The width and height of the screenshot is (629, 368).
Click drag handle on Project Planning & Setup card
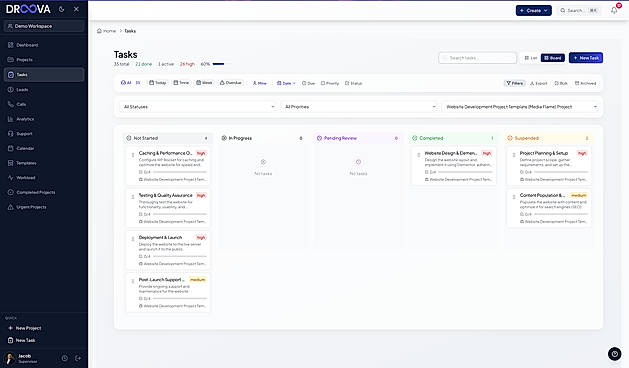pos(514,155)
